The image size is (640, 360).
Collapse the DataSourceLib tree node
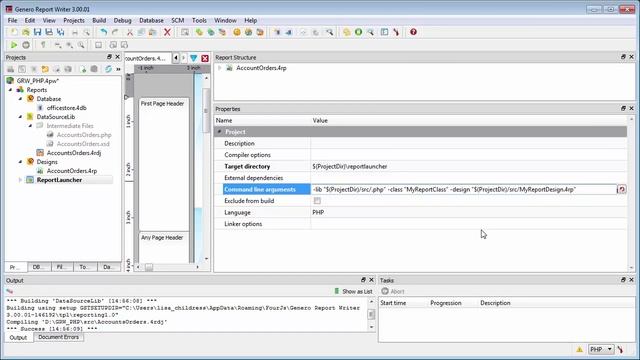20,117
